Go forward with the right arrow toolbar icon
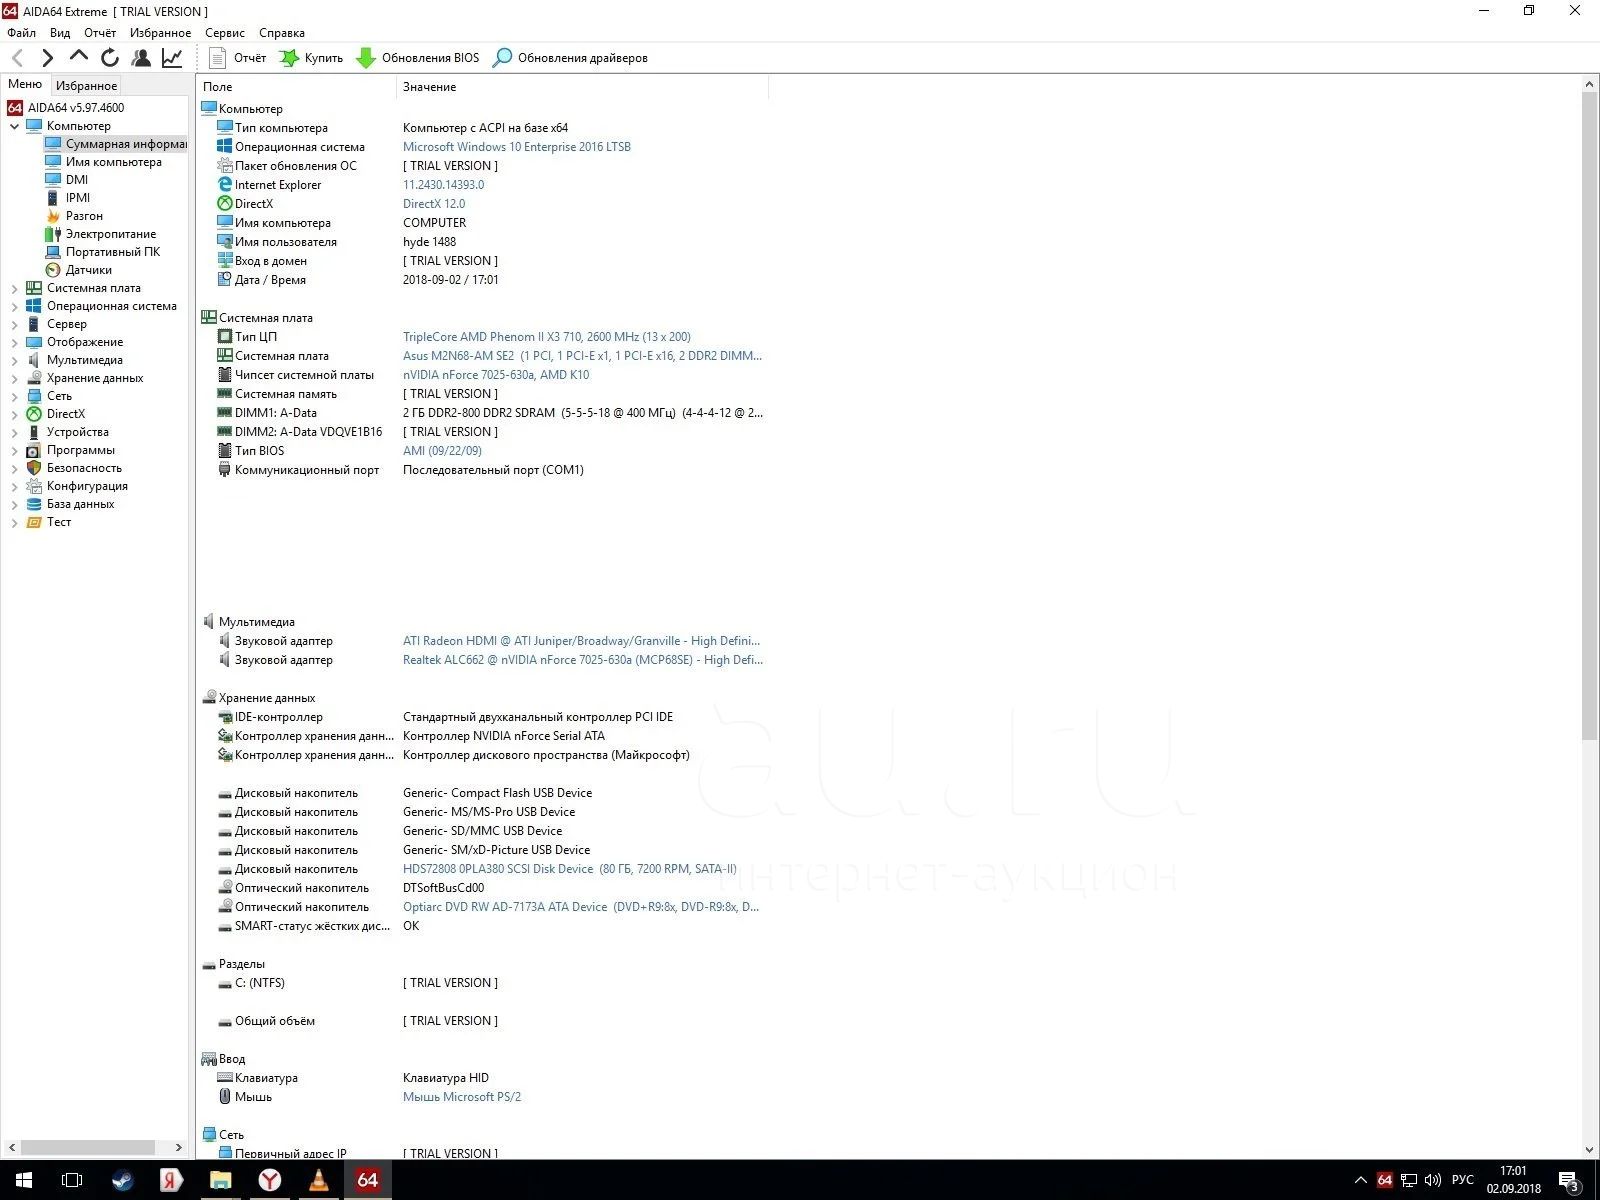Image resolution: width=1600 pixels, height=1200 pixels. coord(47,58)
